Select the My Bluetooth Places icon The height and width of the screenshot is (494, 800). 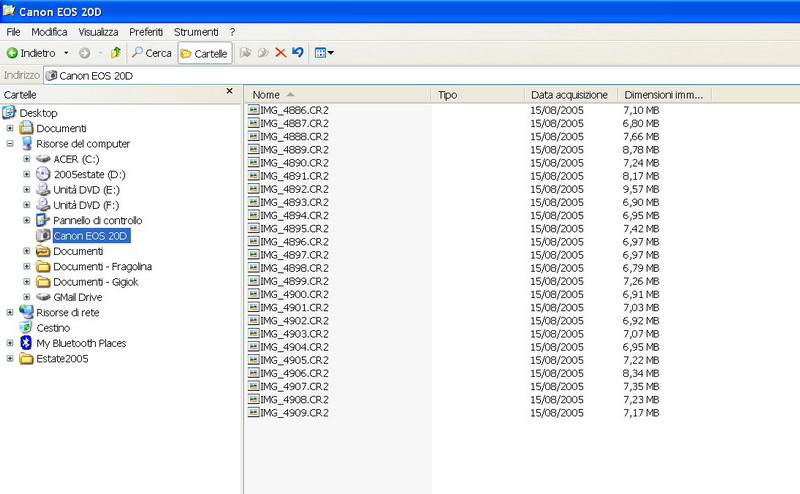click(26, 343)
